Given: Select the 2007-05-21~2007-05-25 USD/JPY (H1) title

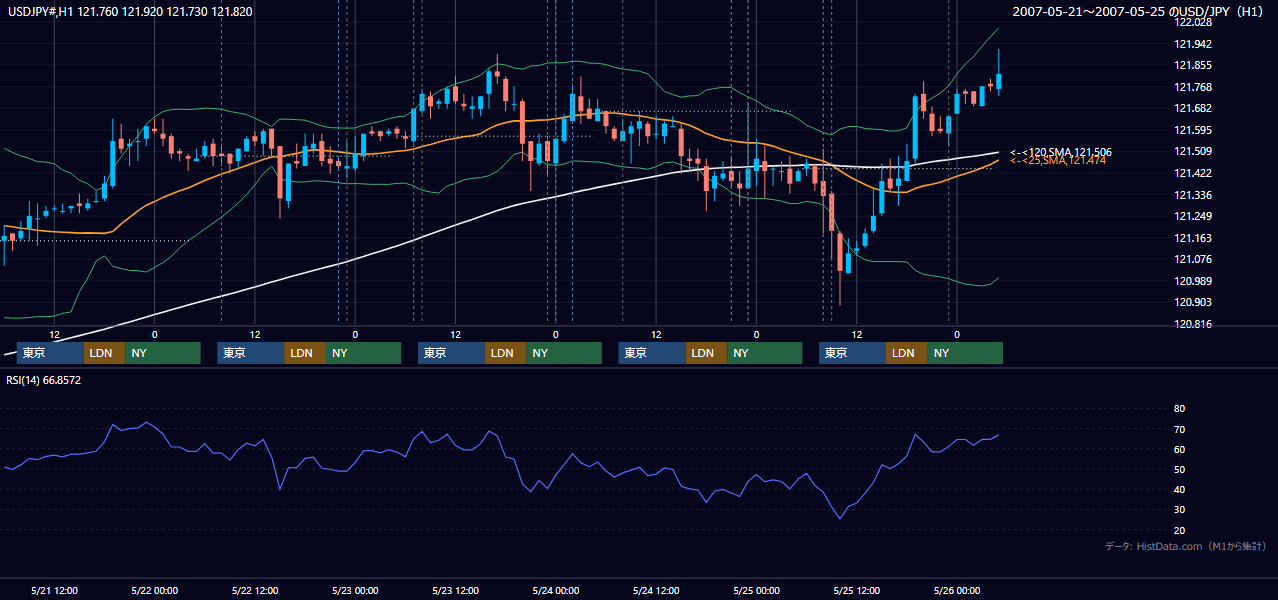Looking at the screenshot, I should [x=1138, y=12].
